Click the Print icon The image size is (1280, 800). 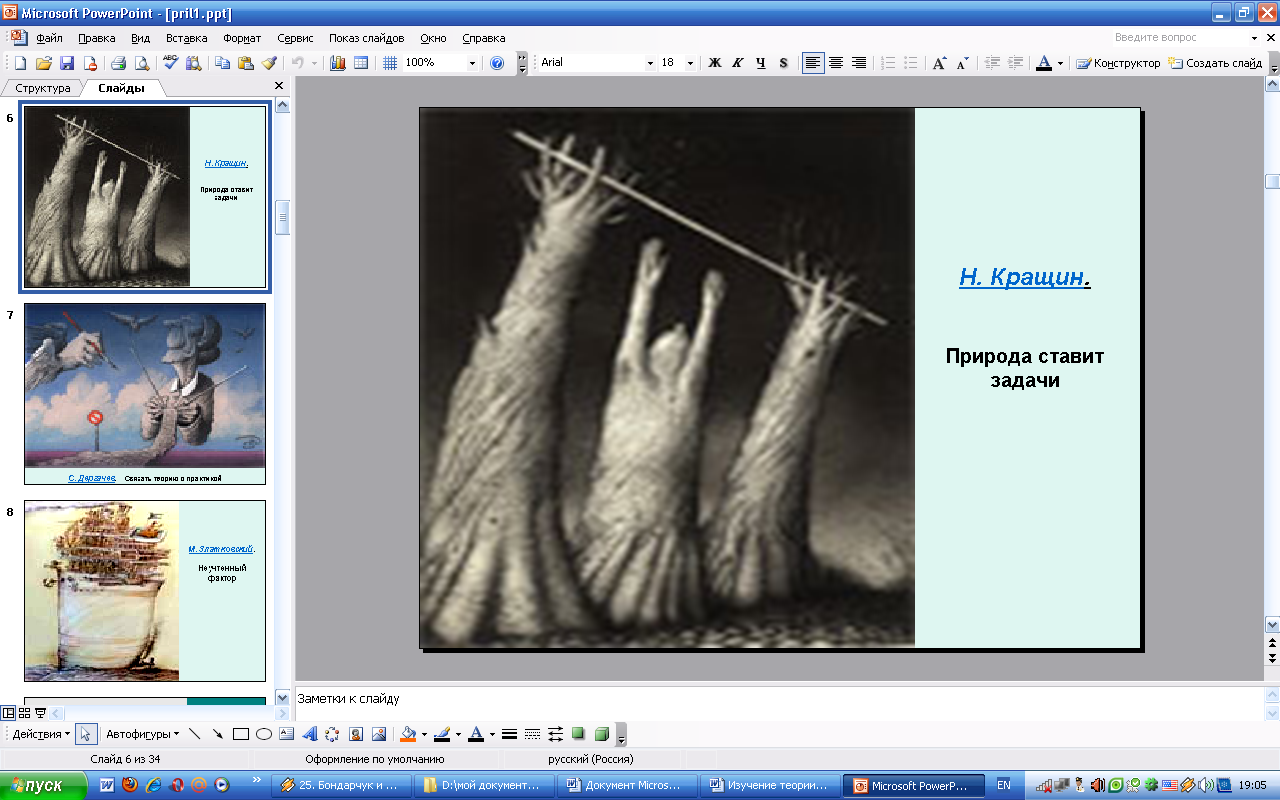pyautogui.click(x=119, y=63)
